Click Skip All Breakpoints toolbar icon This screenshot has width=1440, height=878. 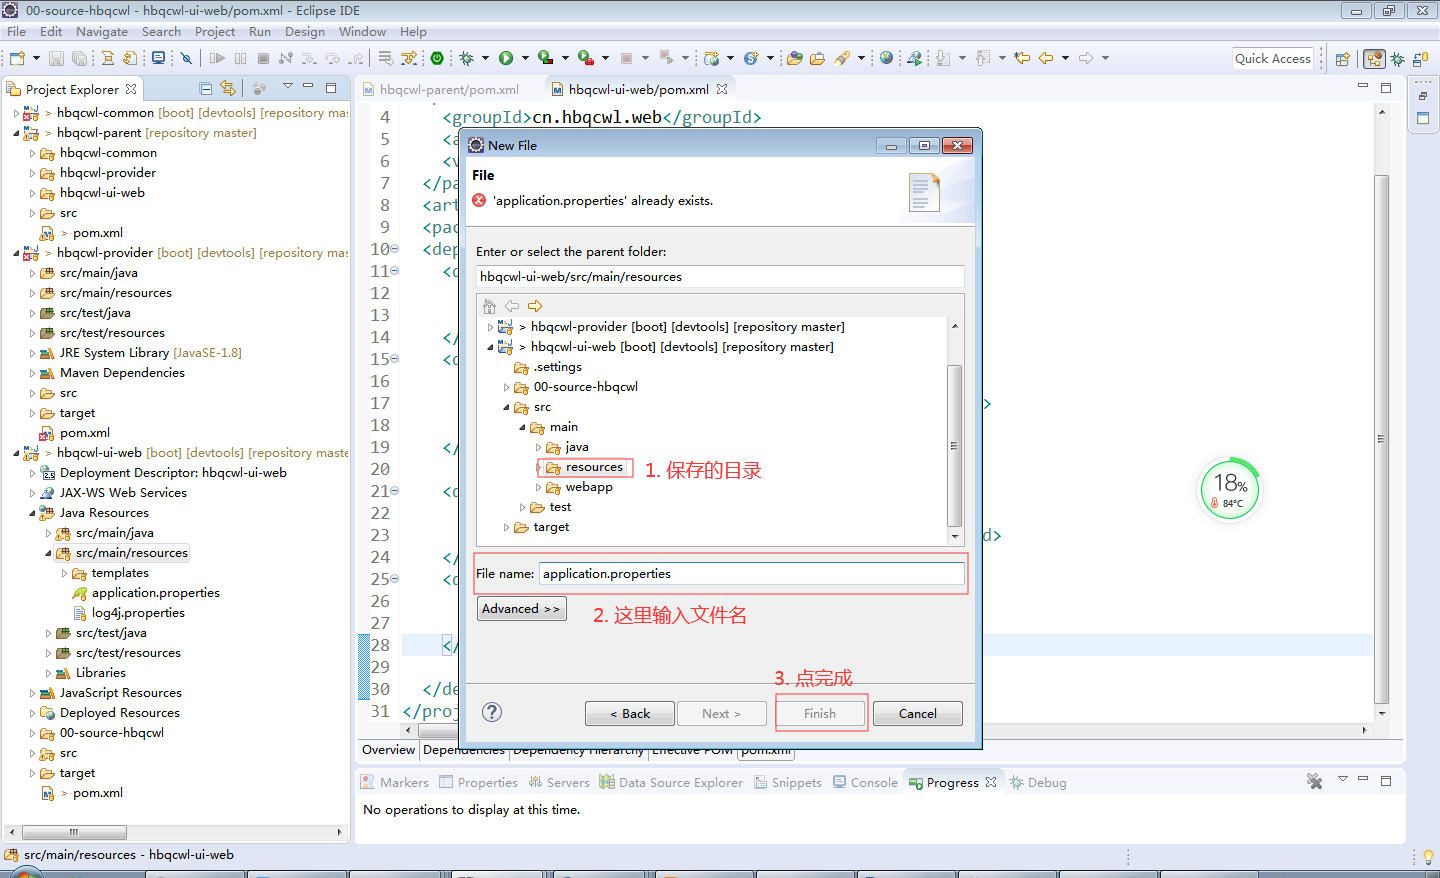click(x=186, y=58)
